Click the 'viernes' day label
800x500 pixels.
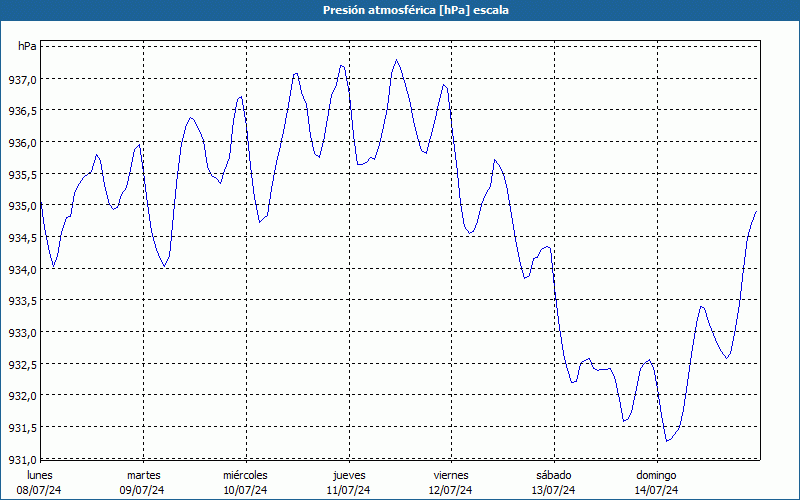451,475
